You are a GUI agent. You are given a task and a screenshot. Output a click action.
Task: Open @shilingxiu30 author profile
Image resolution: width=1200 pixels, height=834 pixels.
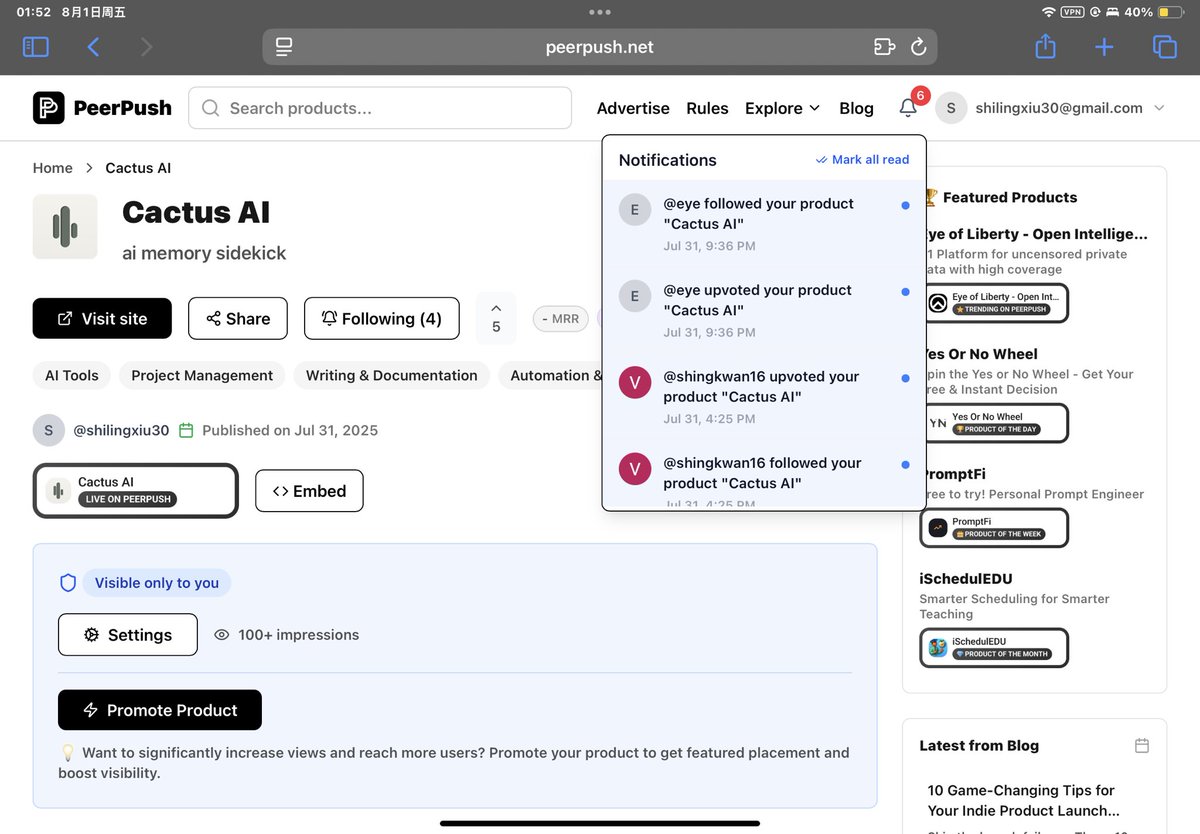pos(121,430)
